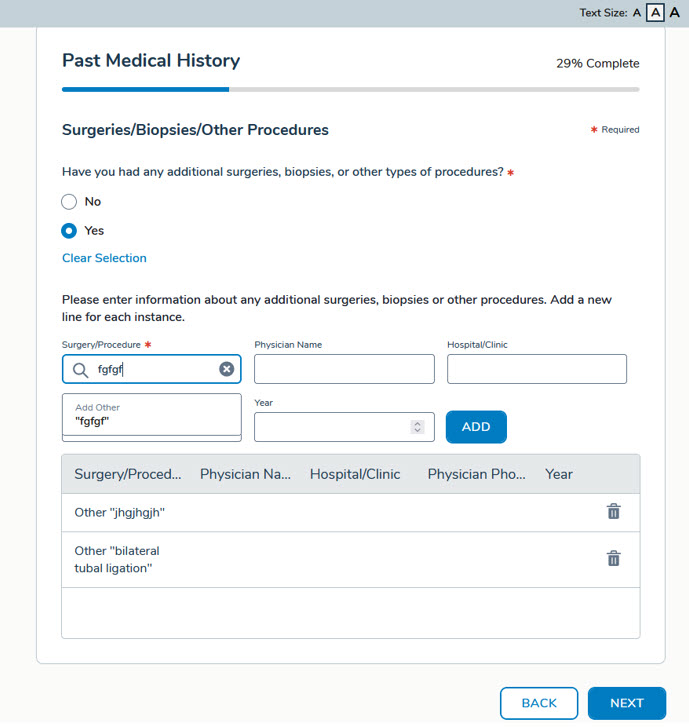Delete the "bilateral tubal ligation" row
Screen dimensions: 689x727
613,558
